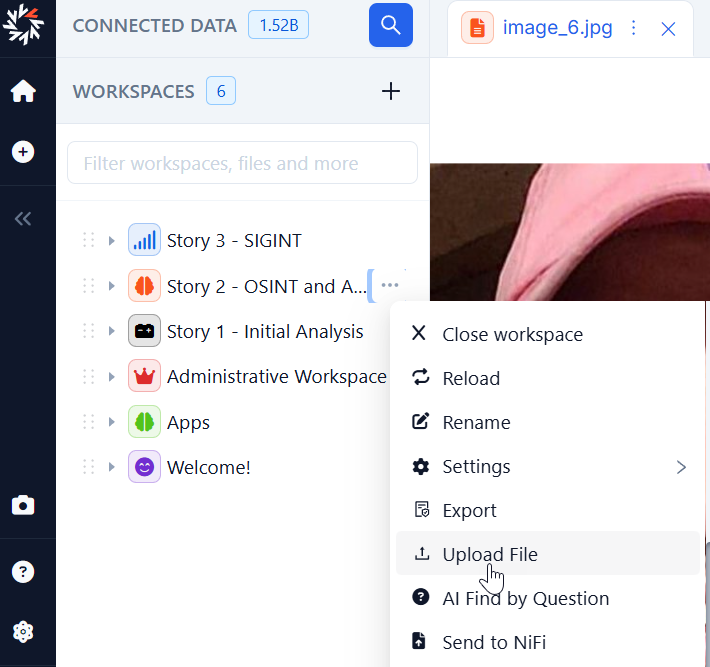This screenshot has width=710, height=667.
Task: Close the image_6.jpg tab
Action: point(669,29)
